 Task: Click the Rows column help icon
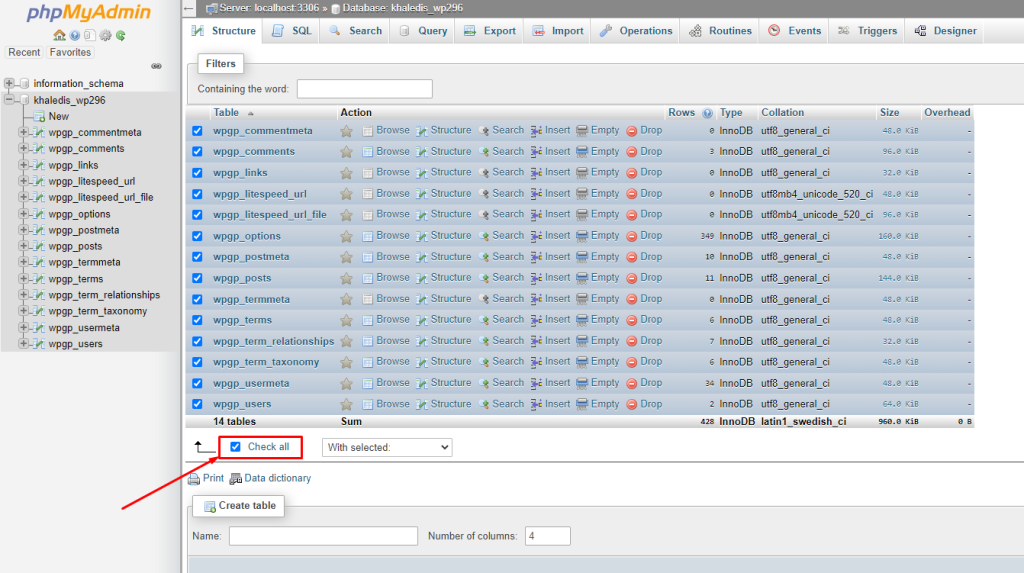[x=707, y=113]
